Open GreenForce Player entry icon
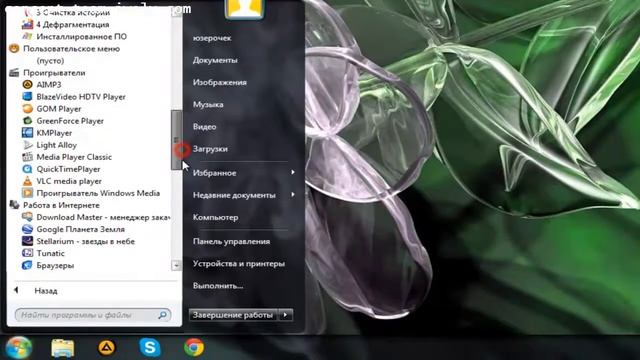Screen dimensions: 640x360 coord(27,121)
